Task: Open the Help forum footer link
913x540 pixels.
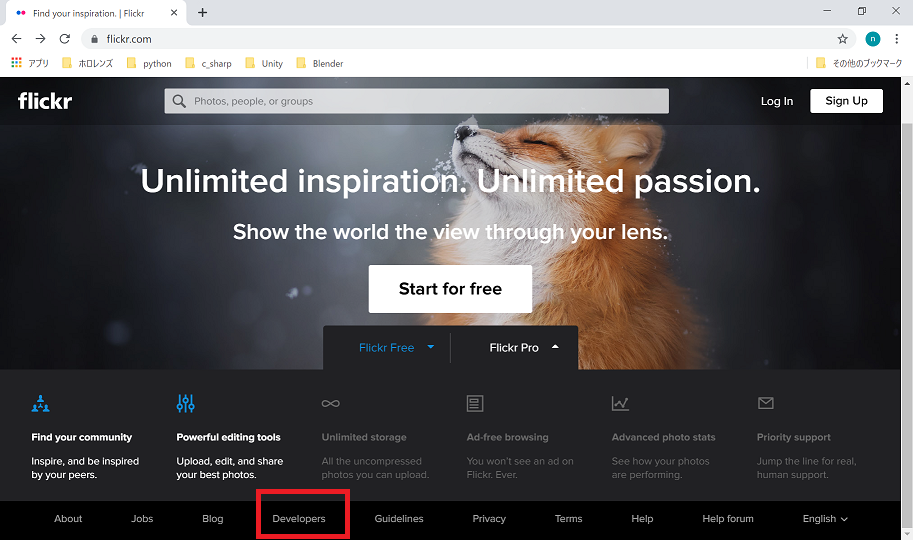Action: click(728, 518)
